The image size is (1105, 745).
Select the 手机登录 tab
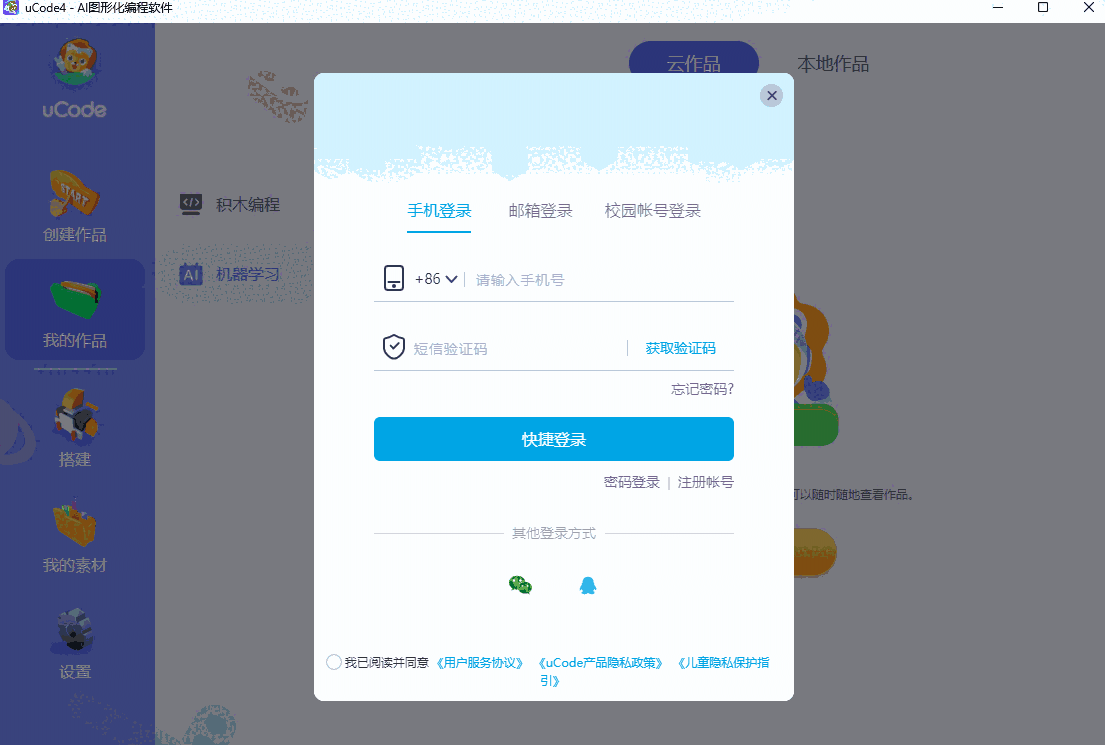pos(439,211)
